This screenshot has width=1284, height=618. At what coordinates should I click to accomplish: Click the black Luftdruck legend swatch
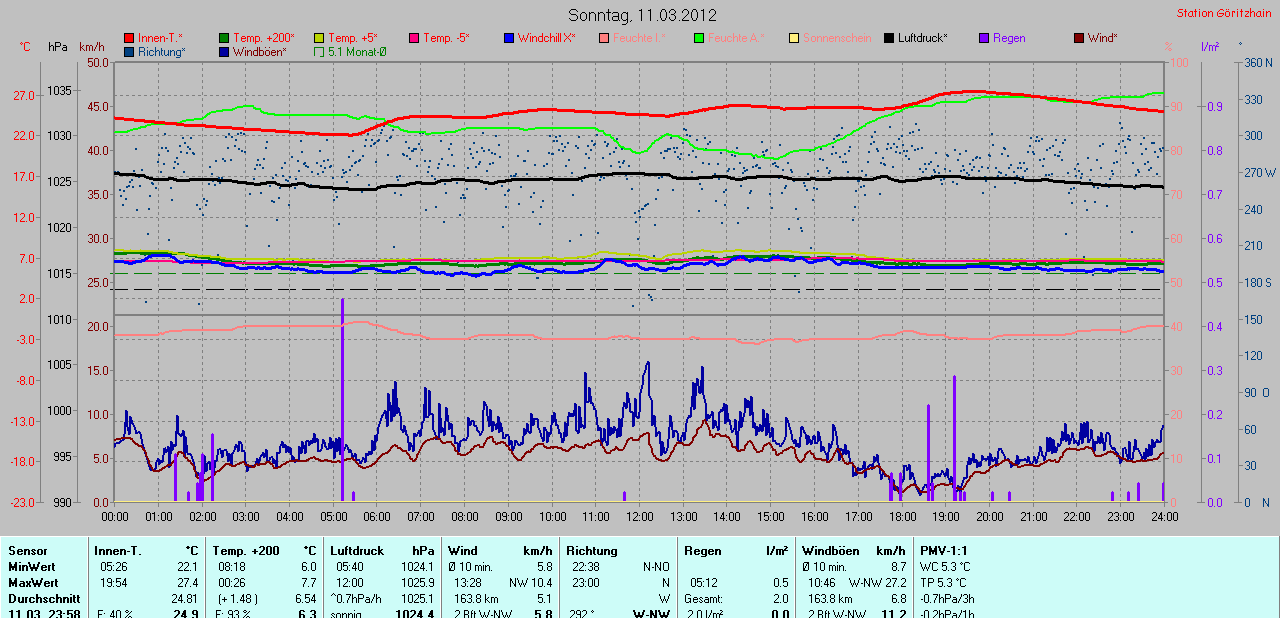[x=889, y=38]
